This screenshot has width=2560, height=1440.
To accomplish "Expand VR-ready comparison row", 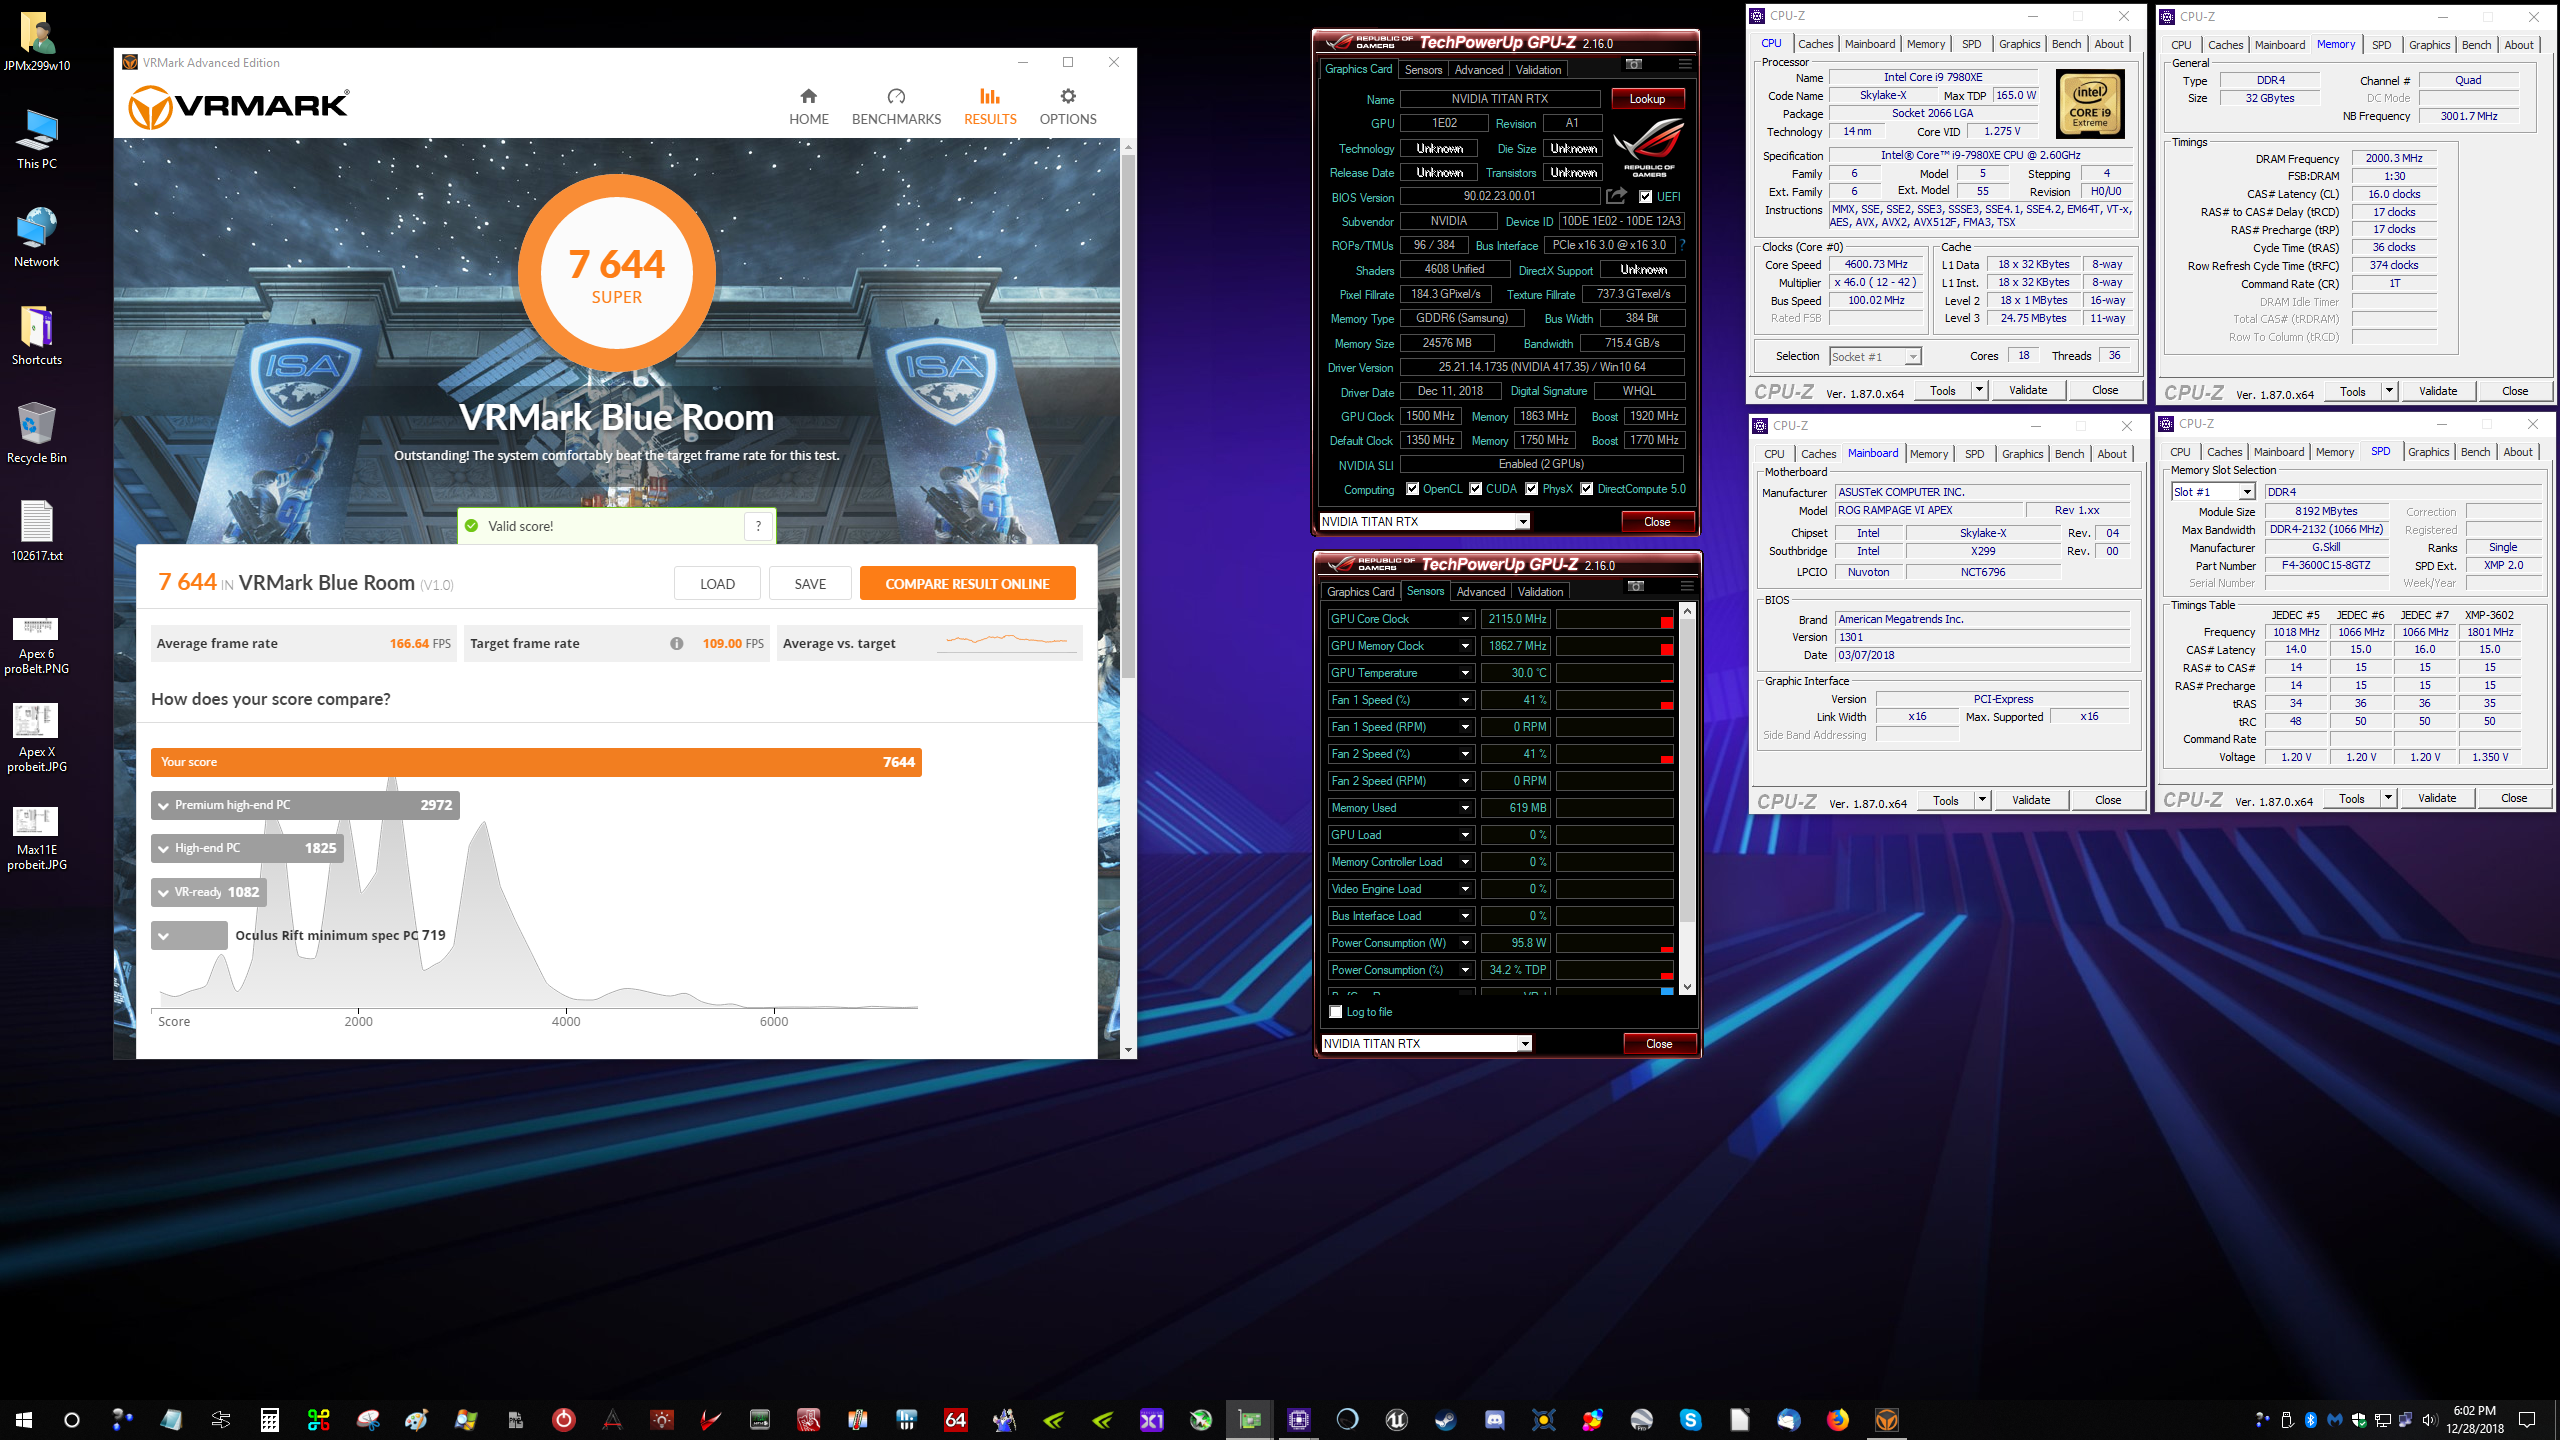I will point(209,892).
